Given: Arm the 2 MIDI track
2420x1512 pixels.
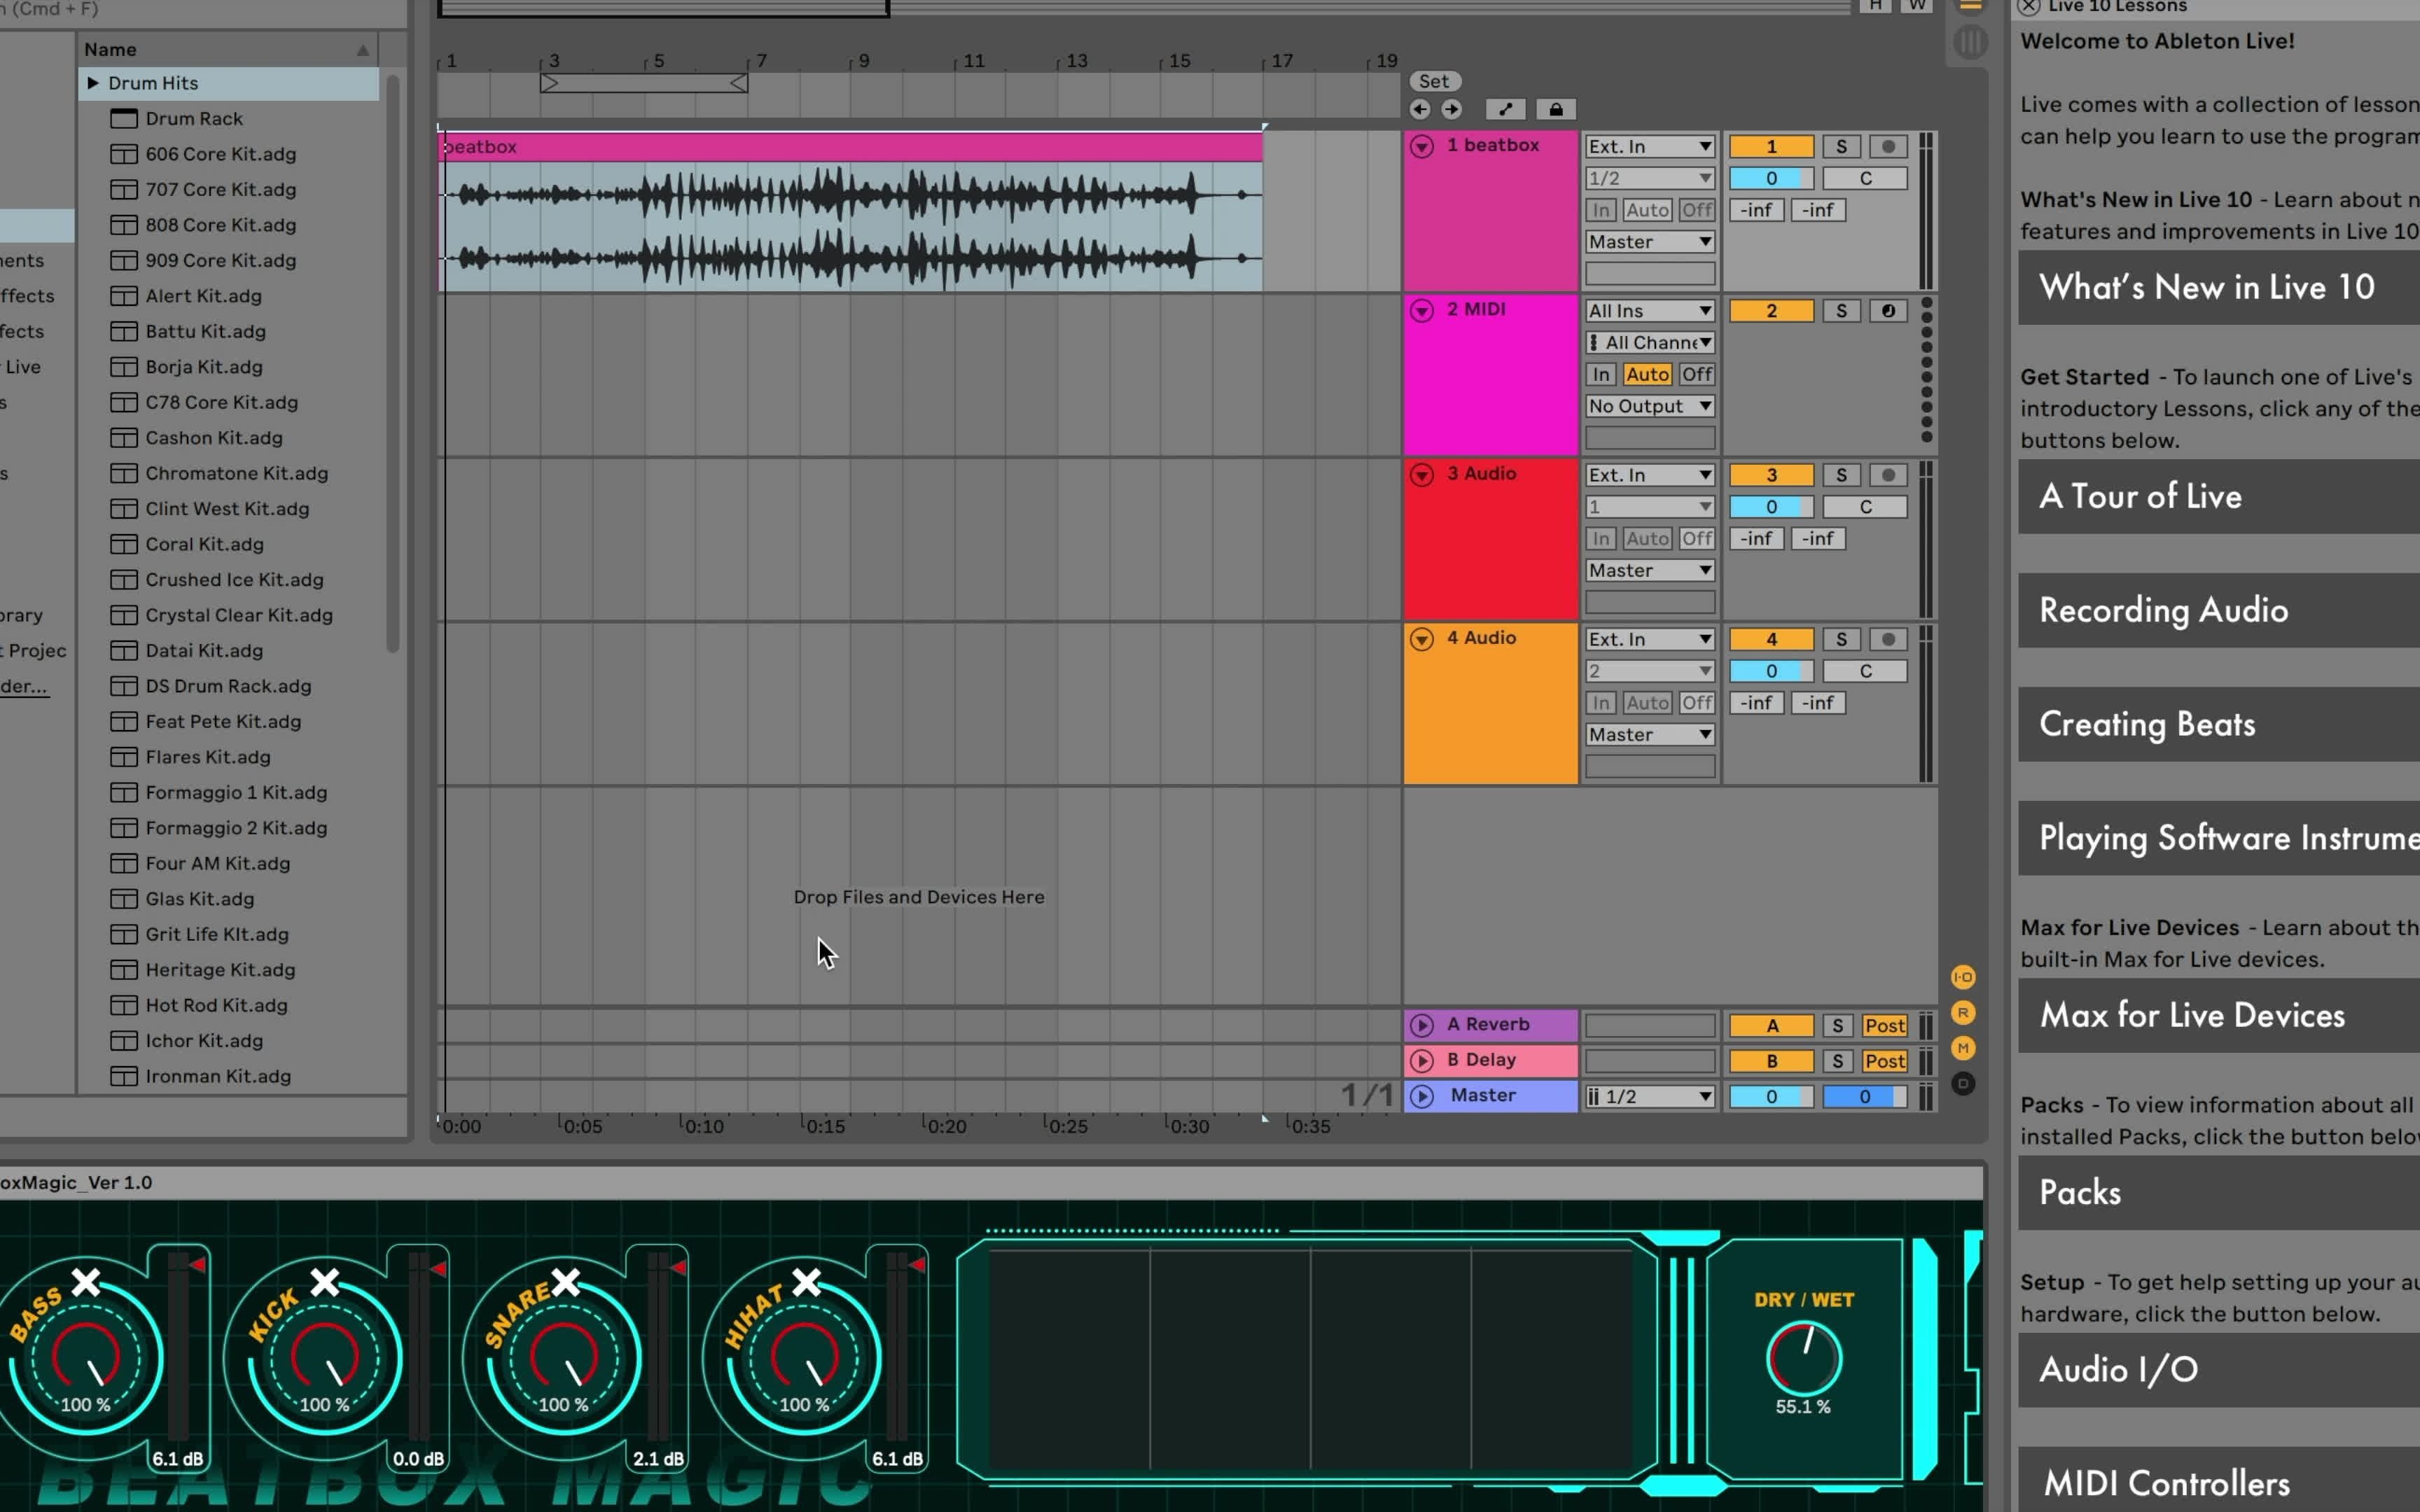Looking at the screenshot, I should [x=1887, y=311].
